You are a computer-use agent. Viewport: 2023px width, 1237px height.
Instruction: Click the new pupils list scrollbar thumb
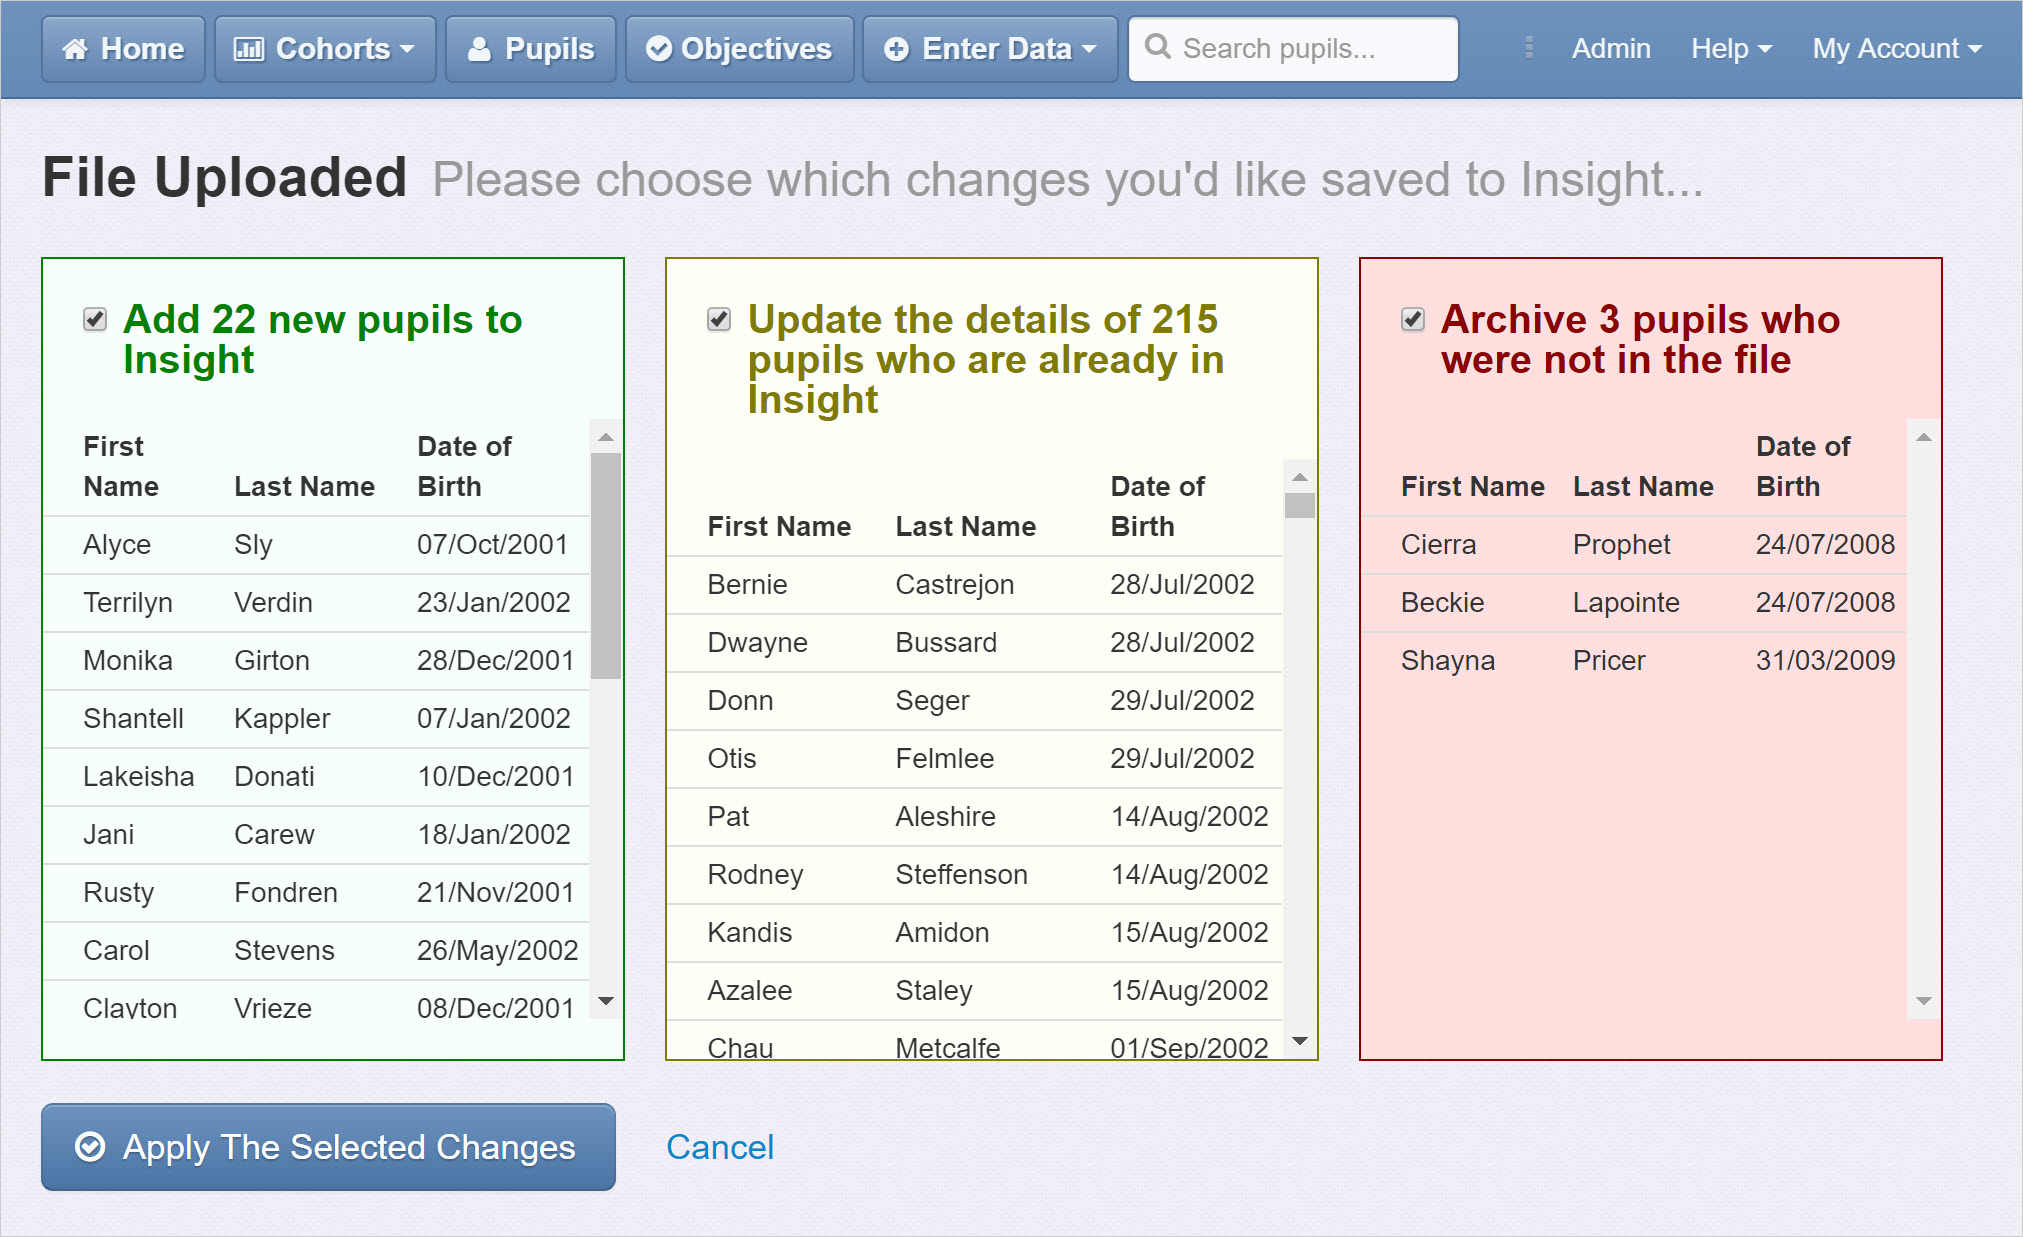tap(605, 566)
